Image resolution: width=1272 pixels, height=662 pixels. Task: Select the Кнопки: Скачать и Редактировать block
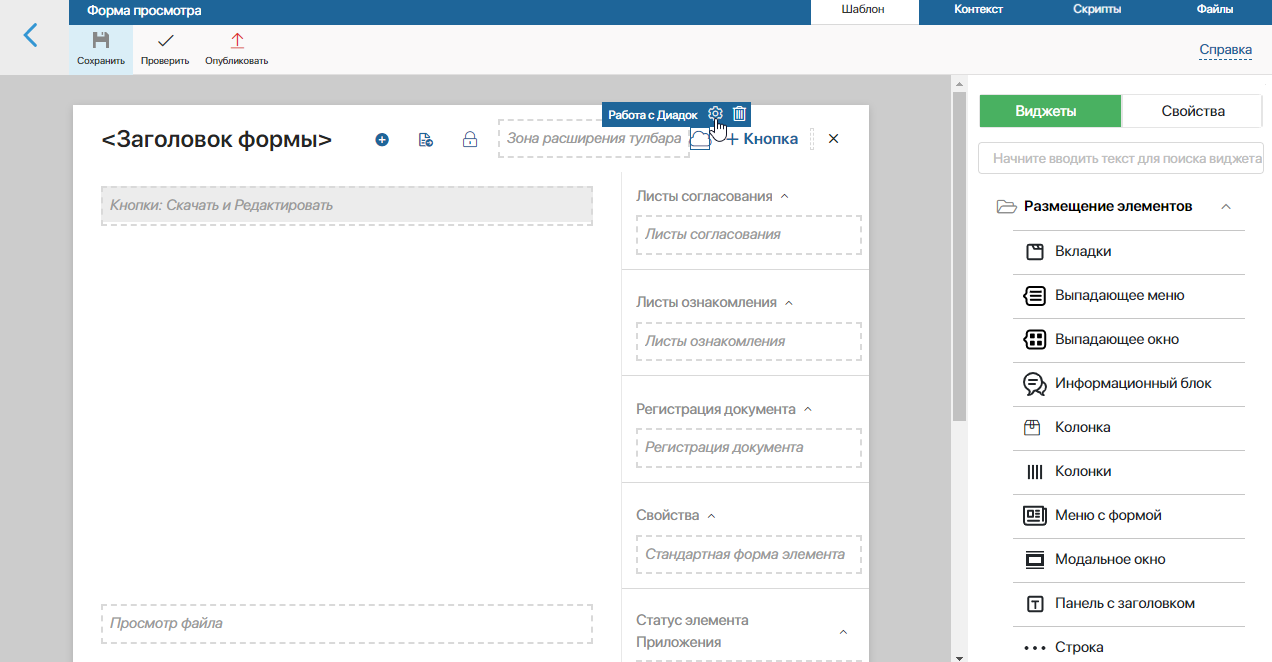coord(347,205)
